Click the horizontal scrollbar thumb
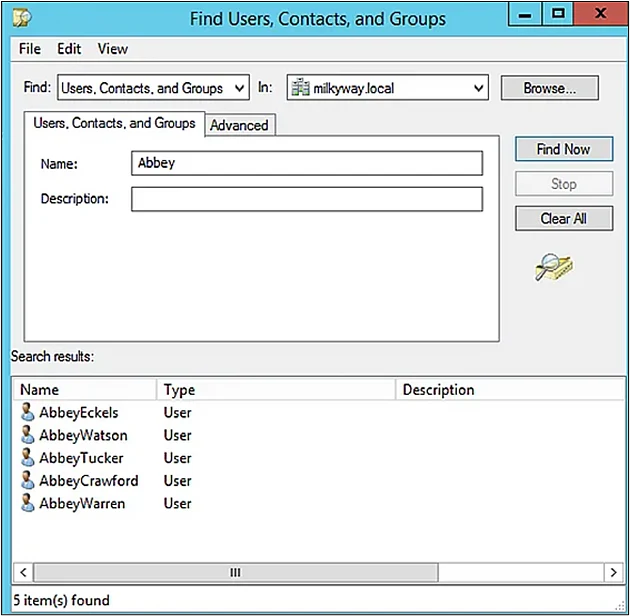 point(235,572)
